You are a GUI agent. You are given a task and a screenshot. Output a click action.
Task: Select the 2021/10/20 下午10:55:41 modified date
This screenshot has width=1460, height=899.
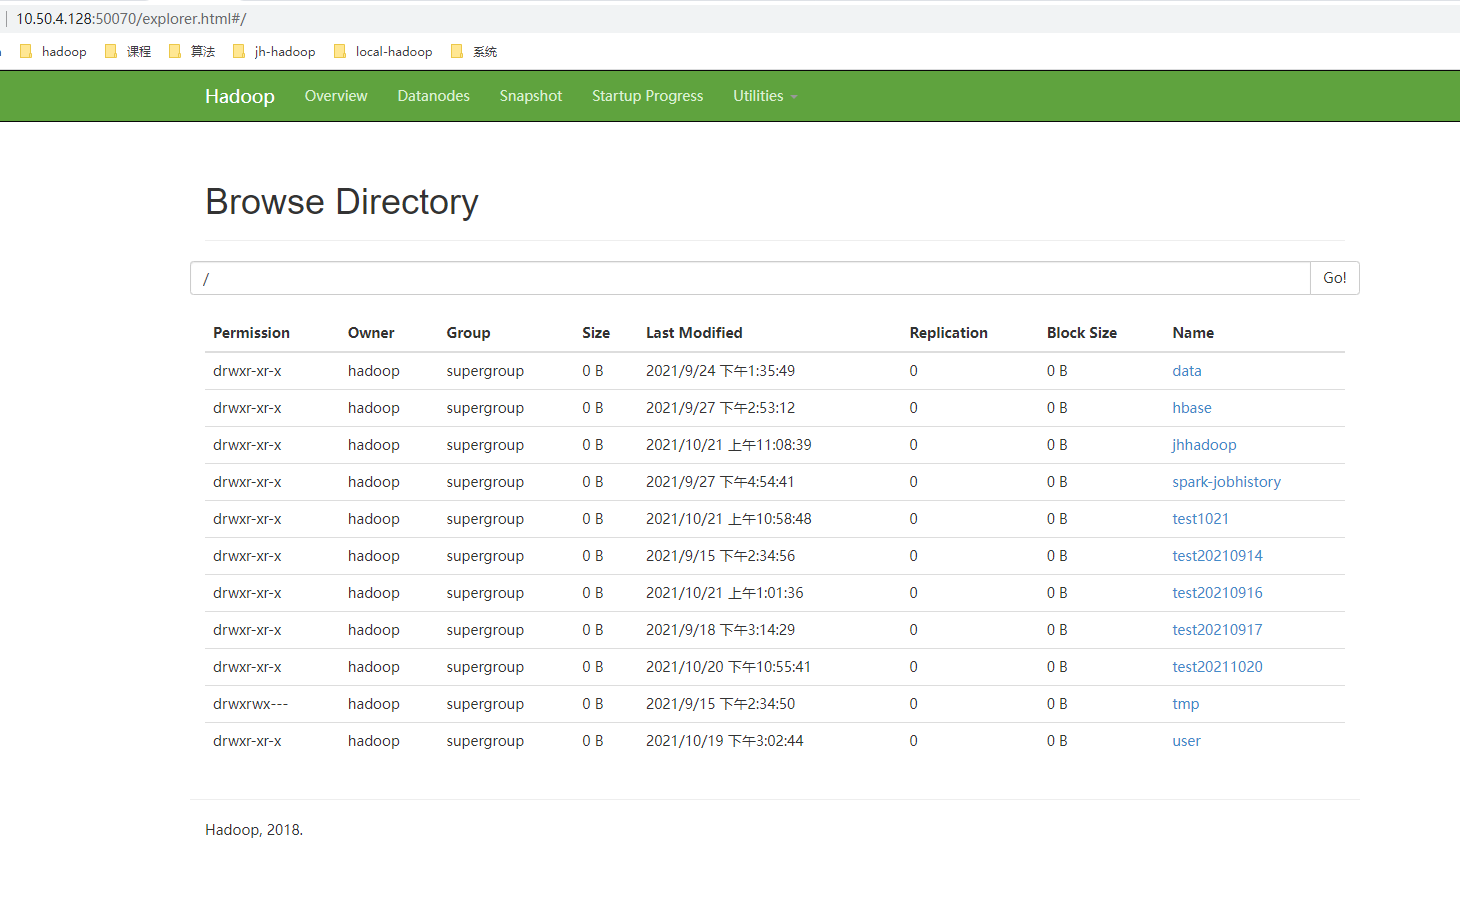[x=728, y=667]
